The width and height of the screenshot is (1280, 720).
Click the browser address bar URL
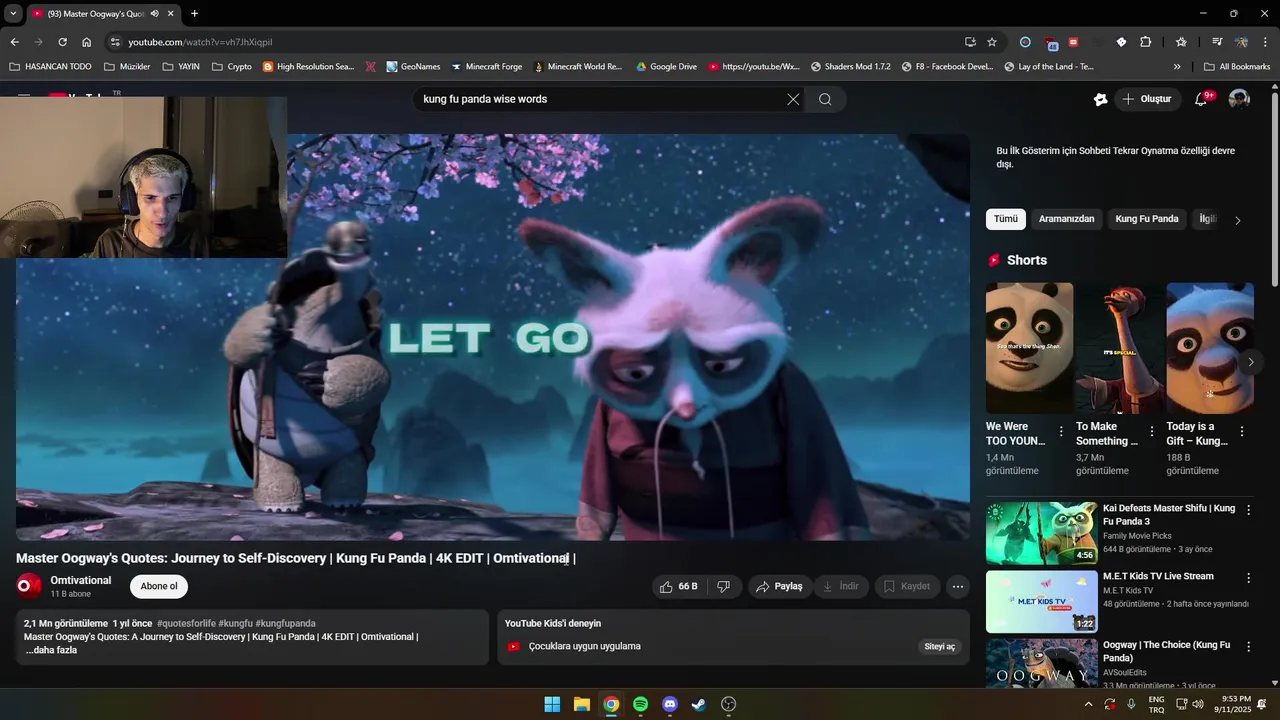(200, 42)
